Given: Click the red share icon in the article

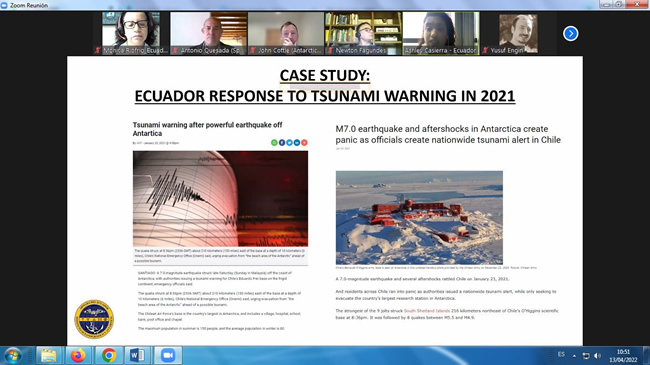Looking at the screenshot, I should point(304,143).
